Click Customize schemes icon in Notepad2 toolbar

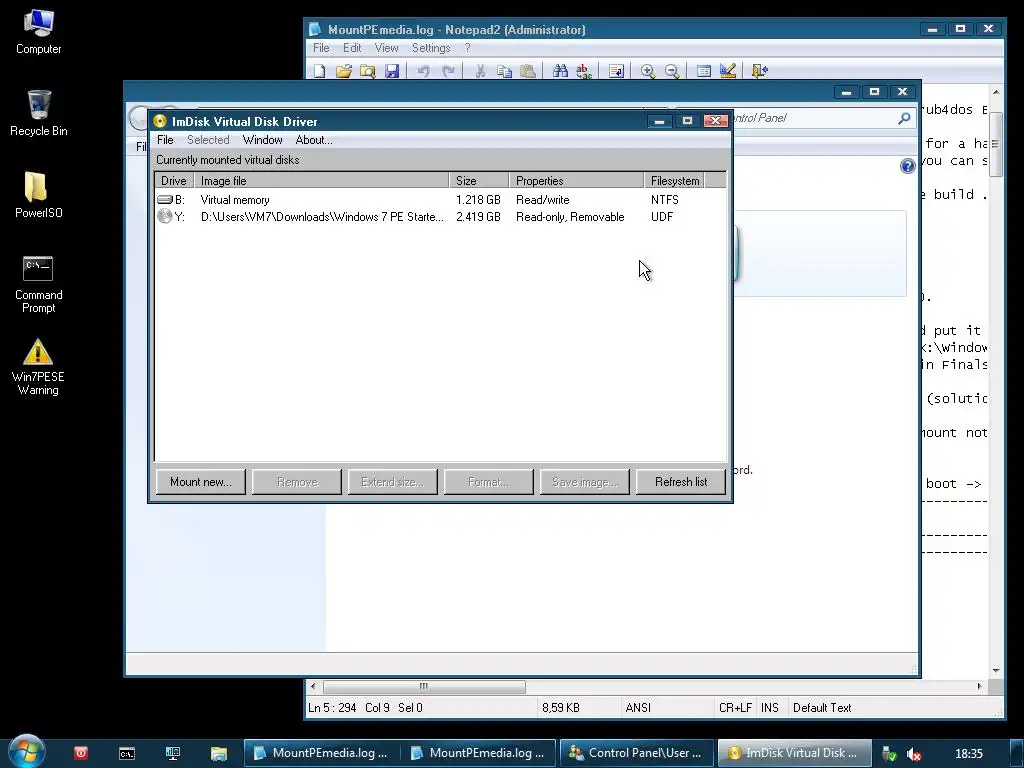point(728,71)
